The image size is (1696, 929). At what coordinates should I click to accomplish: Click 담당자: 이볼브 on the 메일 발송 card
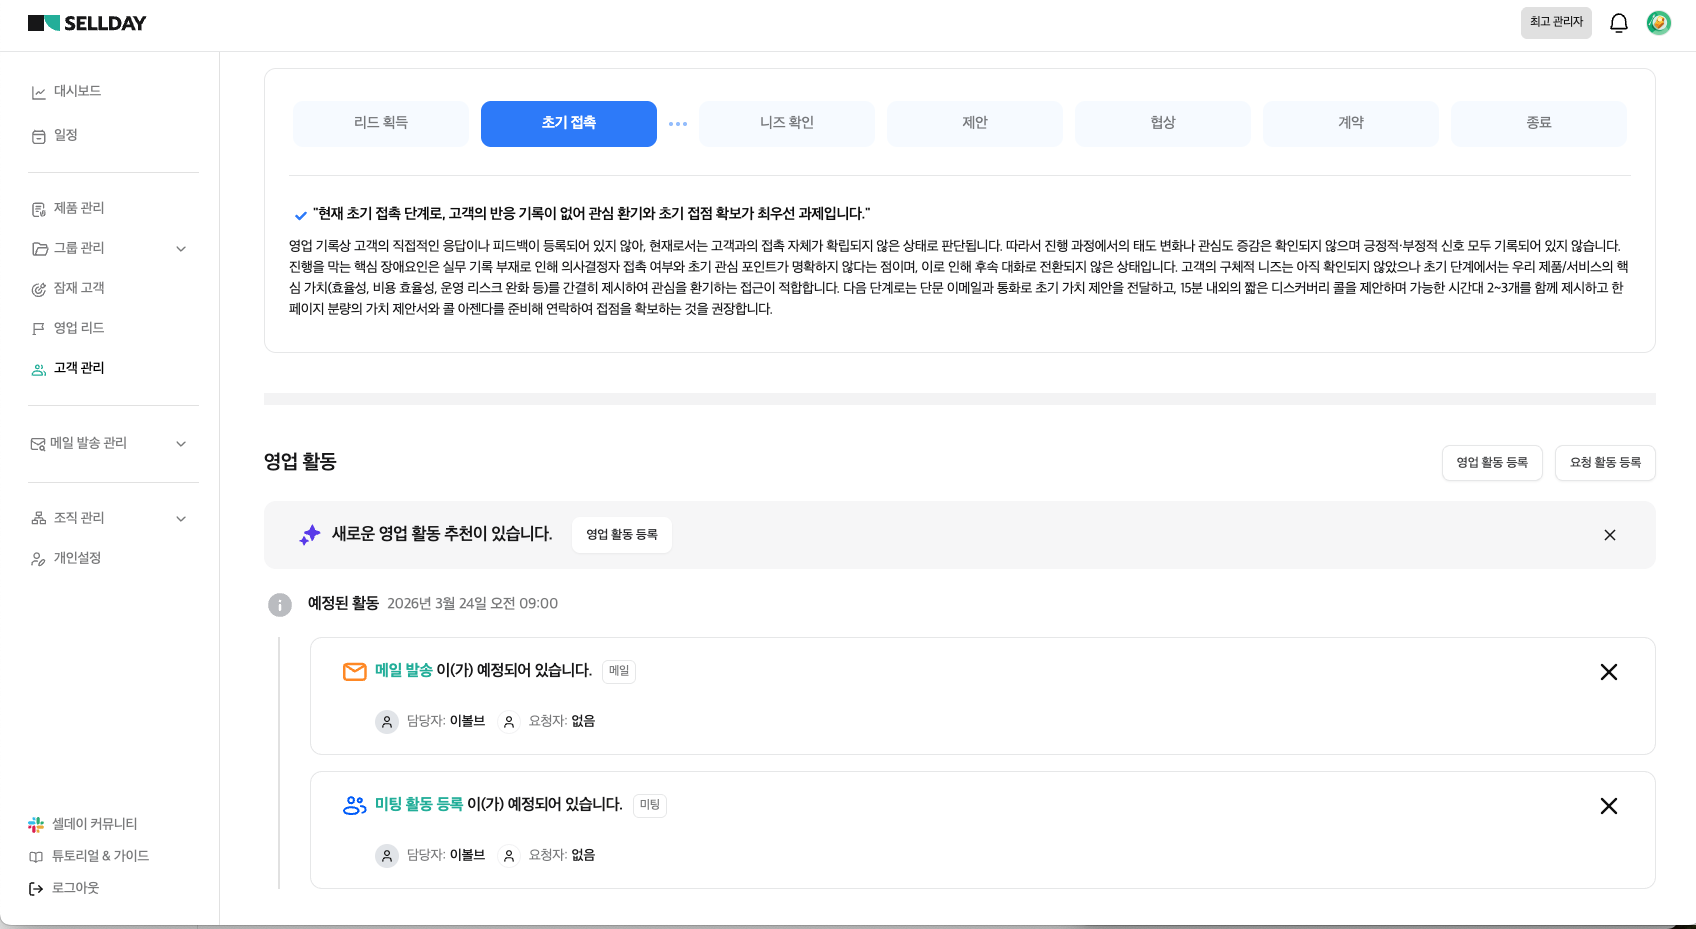click(x=445, y=721)
